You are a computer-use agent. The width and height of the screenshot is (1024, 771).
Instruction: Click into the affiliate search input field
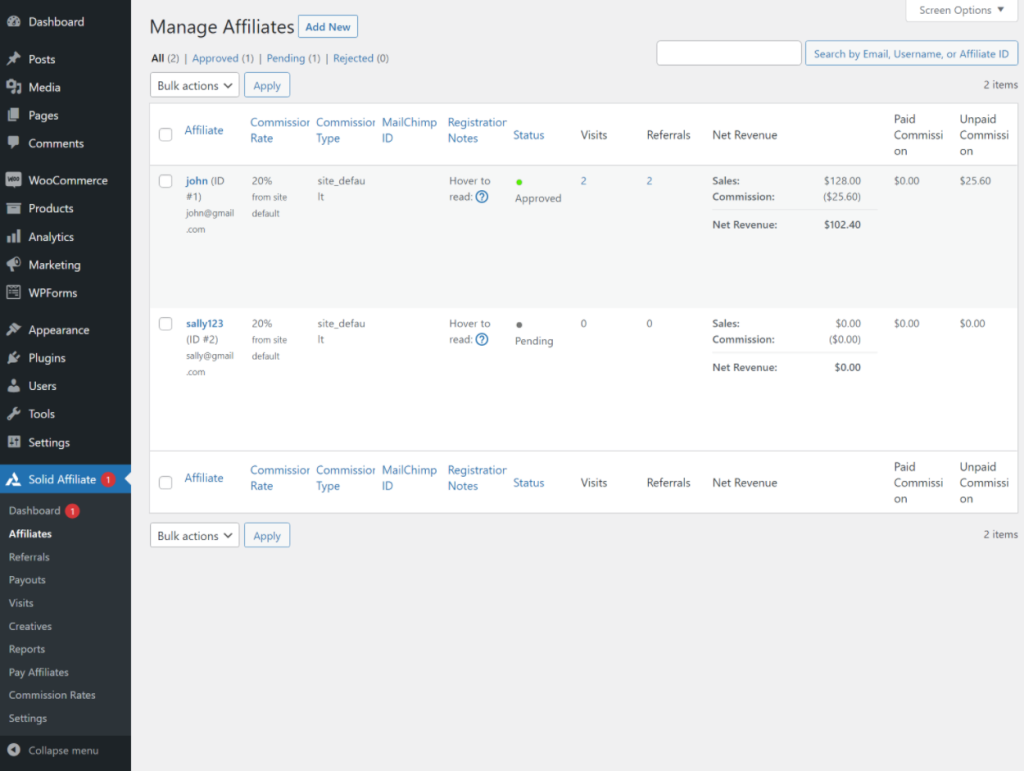[x=729, y=53]
